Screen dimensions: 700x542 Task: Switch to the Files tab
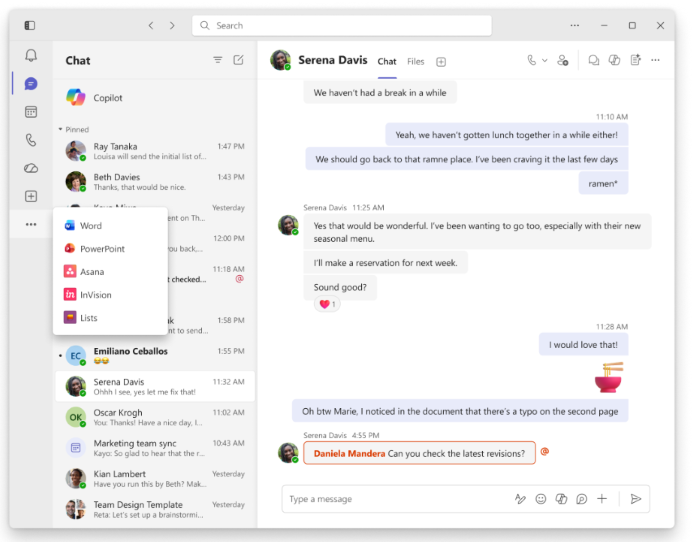[x=415, y=62]
